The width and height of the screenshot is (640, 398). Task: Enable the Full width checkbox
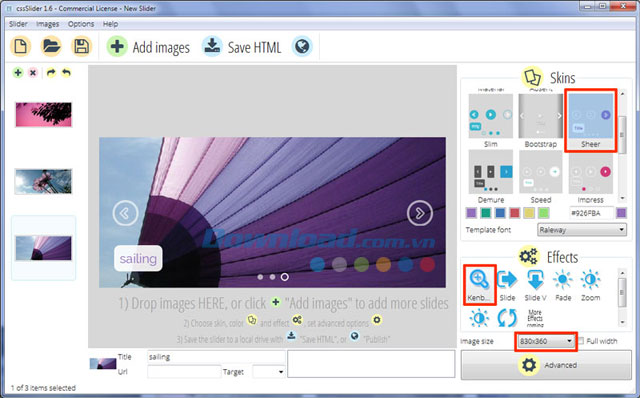coord(581,341)
